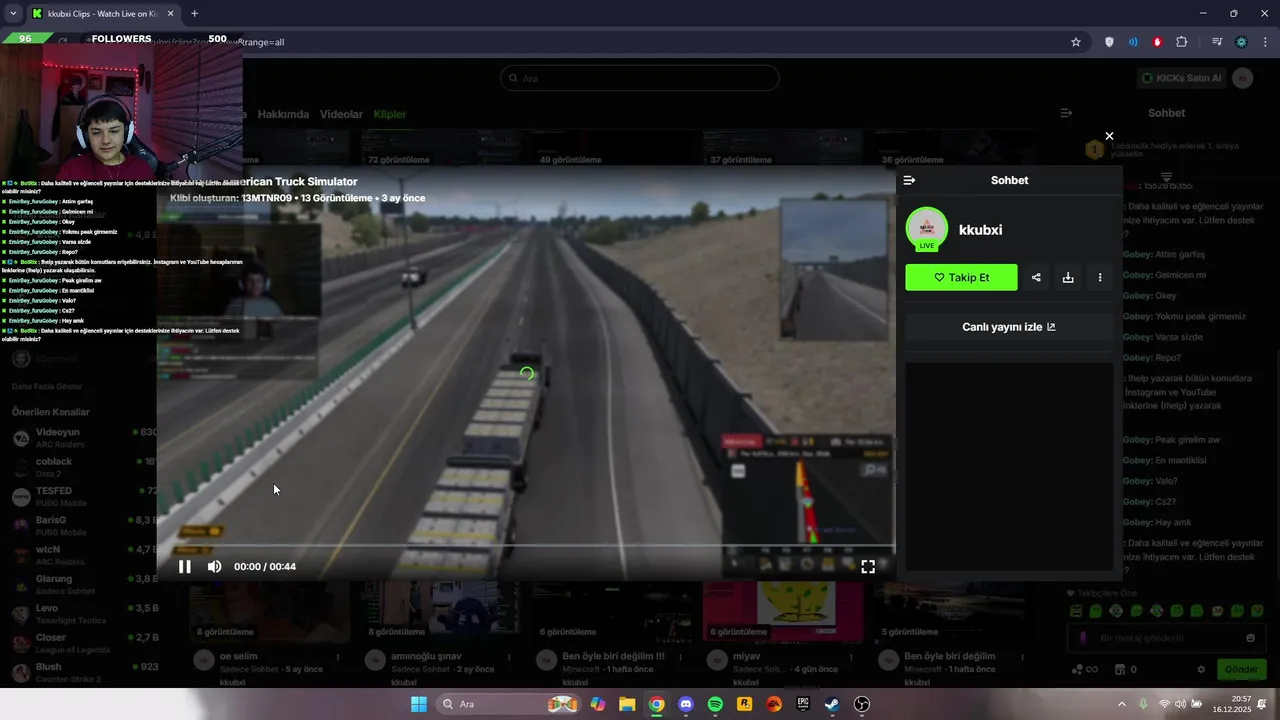Open chat settings gear icon
Screen dimensions: 1280x720
[x=1201, y=669]
